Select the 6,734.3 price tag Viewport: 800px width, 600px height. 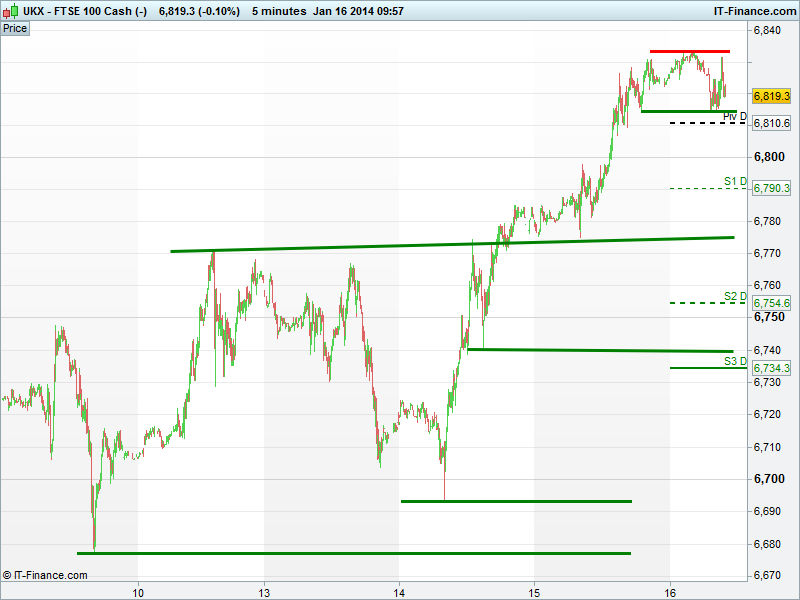pyautogui.click(x=771, y=368)
